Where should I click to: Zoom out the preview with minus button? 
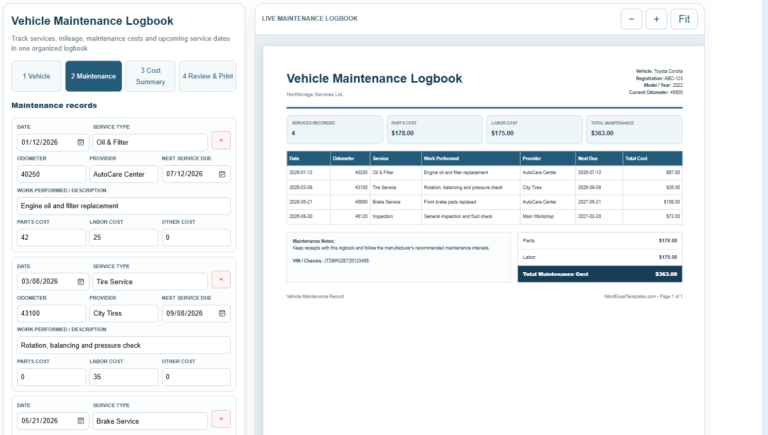pos(631,19)
